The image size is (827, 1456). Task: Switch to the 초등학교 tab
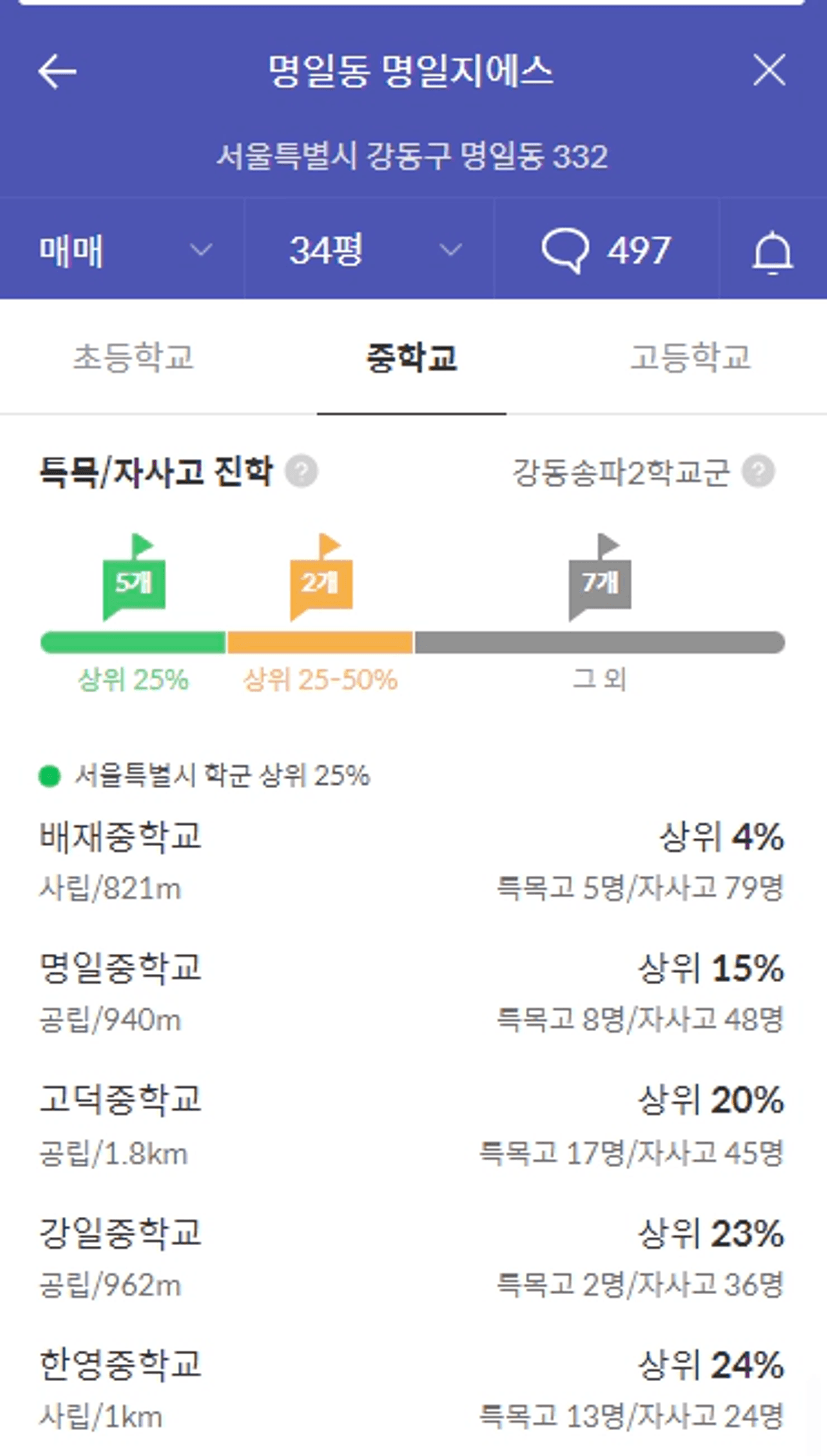[x=133, y=357]
